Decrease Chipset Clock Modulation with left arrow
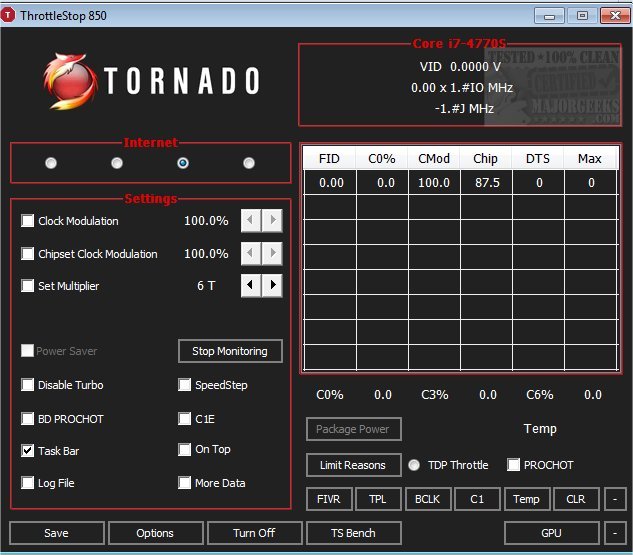The image size is (633, 555). click(x=251, y=253)
